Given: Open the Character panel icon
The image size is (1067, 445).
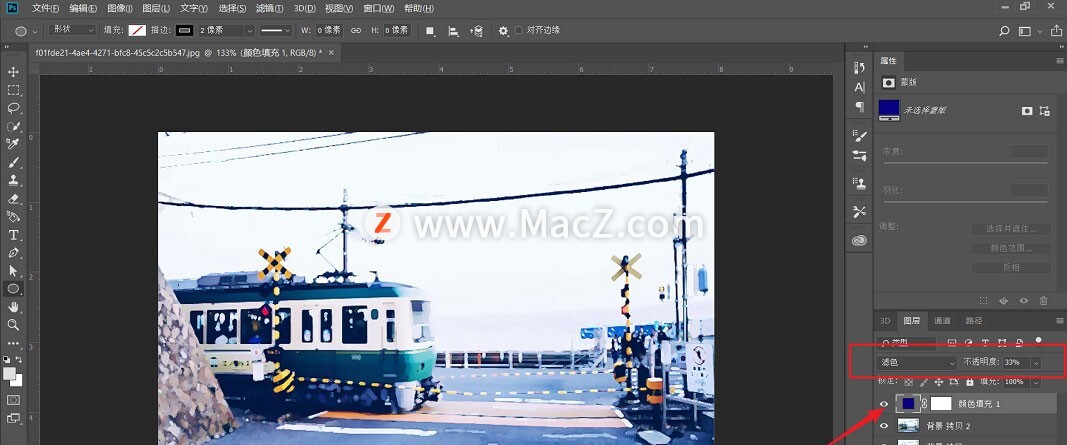Looking at the screenshot, I should pyautogui.click(x=859, y=87).
